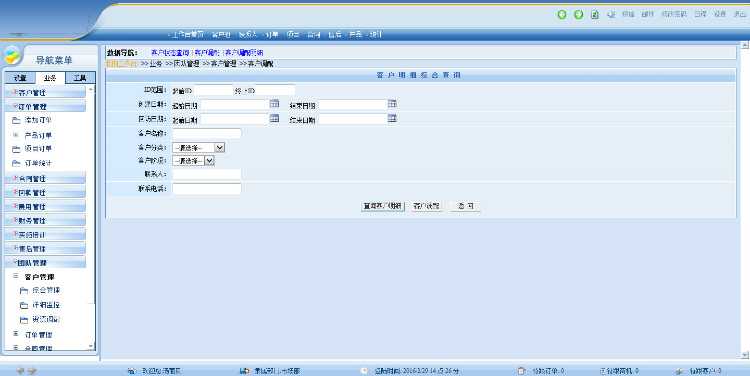This screenshot has height=376, width=750.
Task: Click the first blue link in 数据导航 bar
Action: 170,53
